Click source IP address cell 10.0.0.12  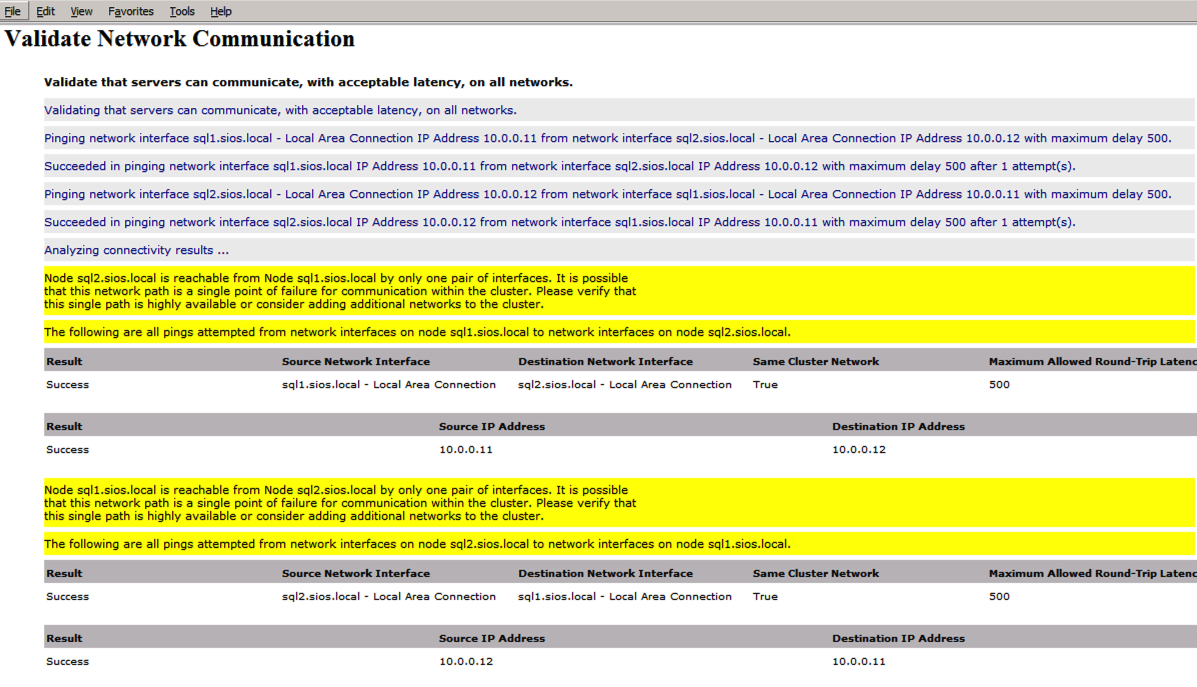(466, 661)
